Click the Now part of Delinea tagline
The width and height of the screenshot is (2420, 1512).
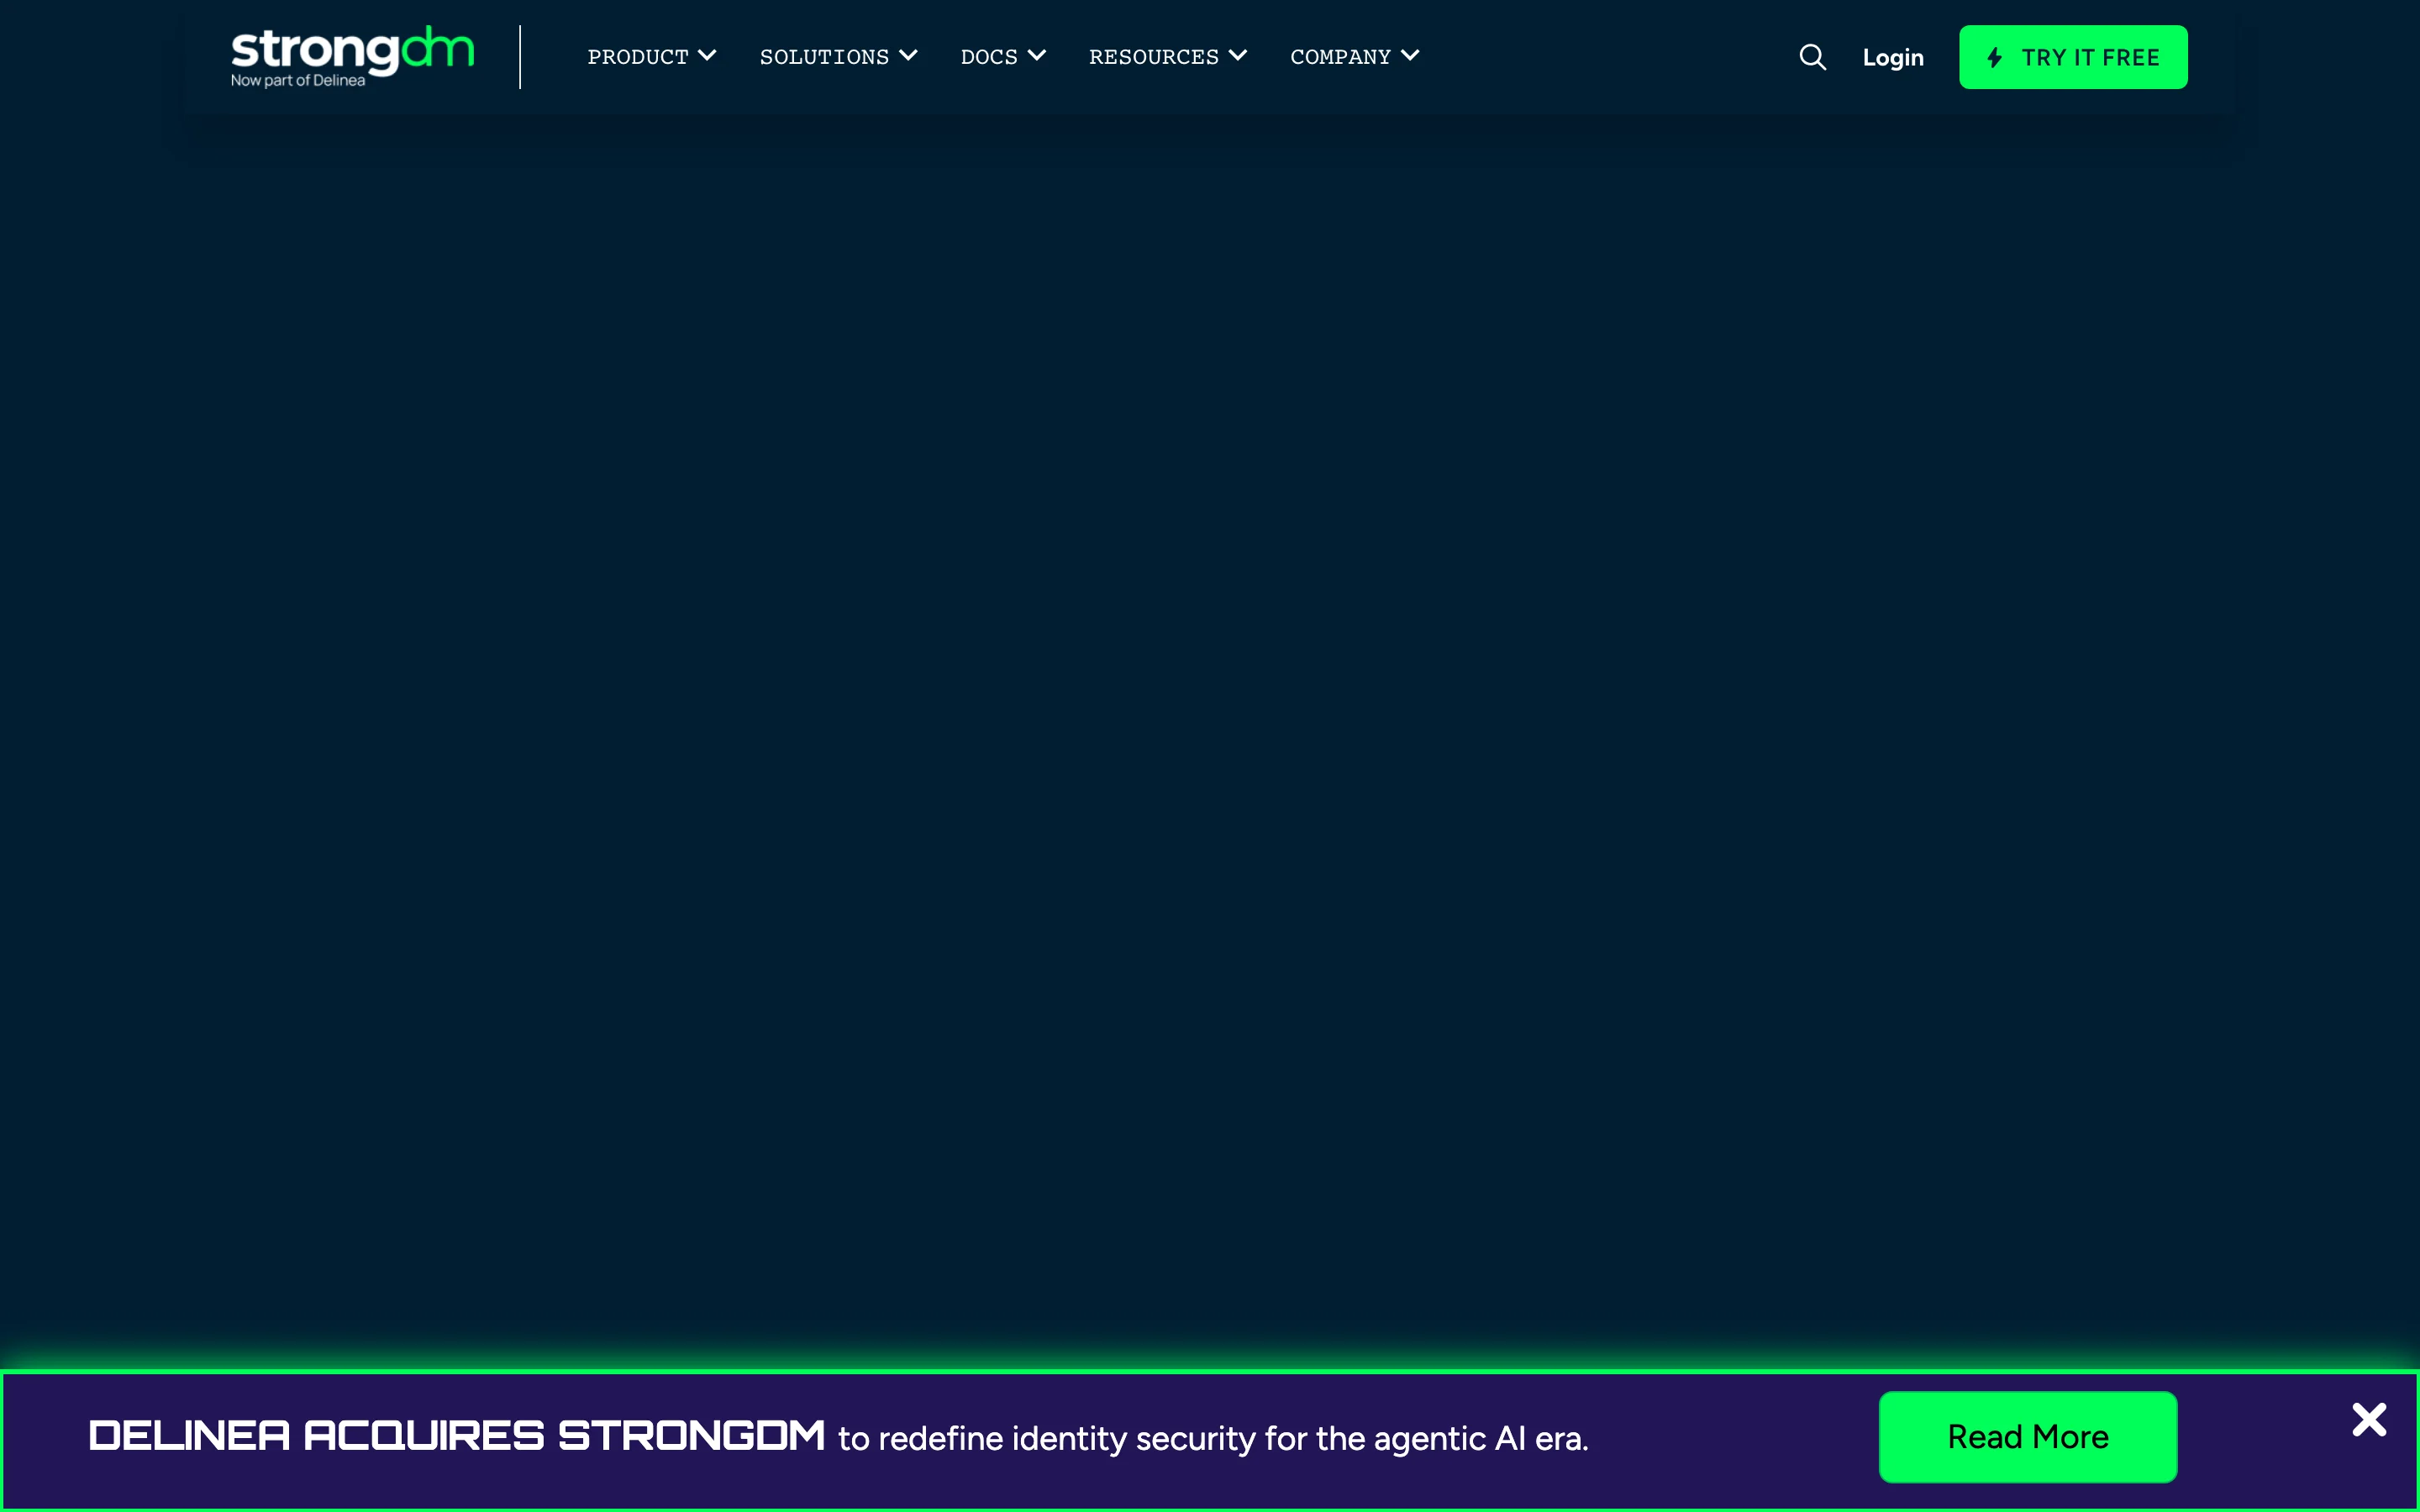[297, 79]
